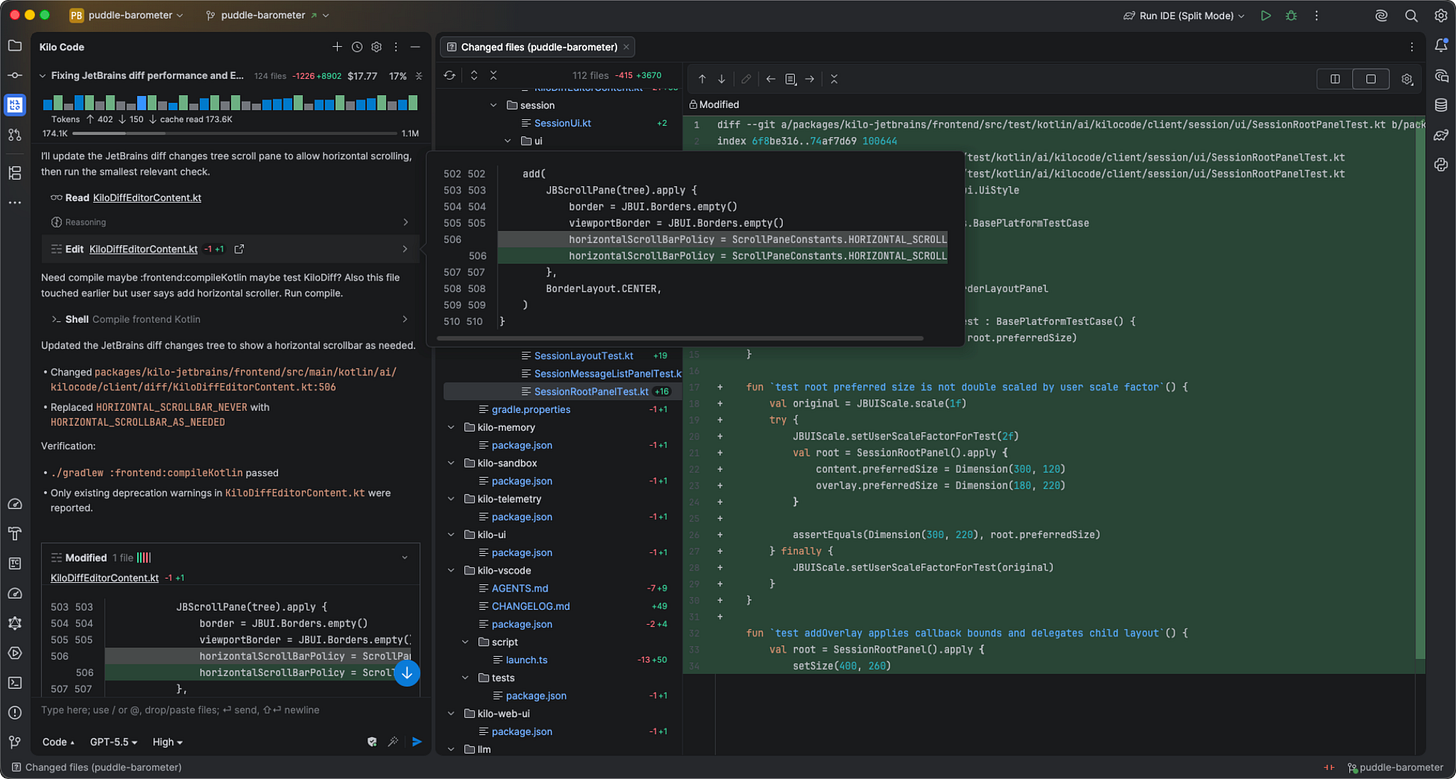Collapse the Fixing JetBrains diff session header
Image resolution: width=1456 pixels, height=779 pixels.
[43, 75]
